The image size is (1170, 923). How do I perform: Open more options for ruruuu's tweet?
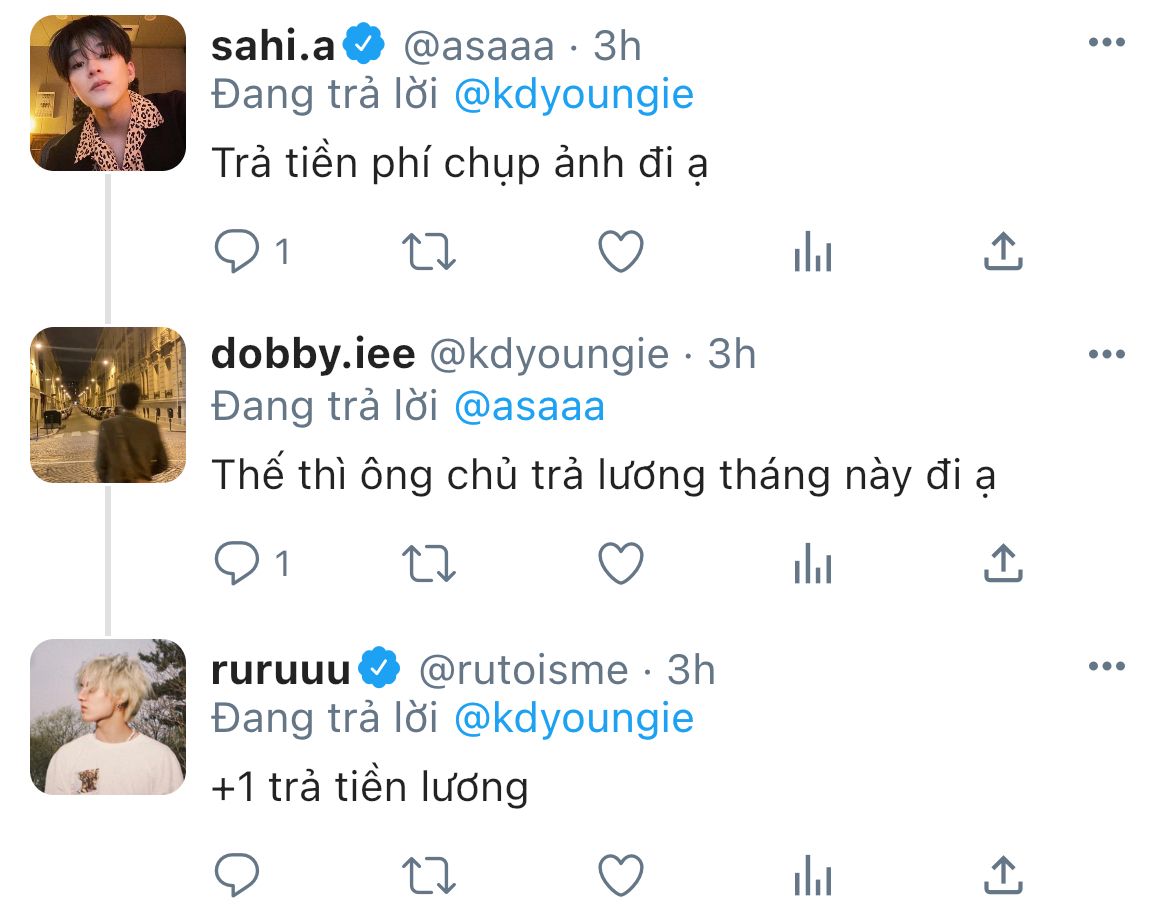point(1107,666)
